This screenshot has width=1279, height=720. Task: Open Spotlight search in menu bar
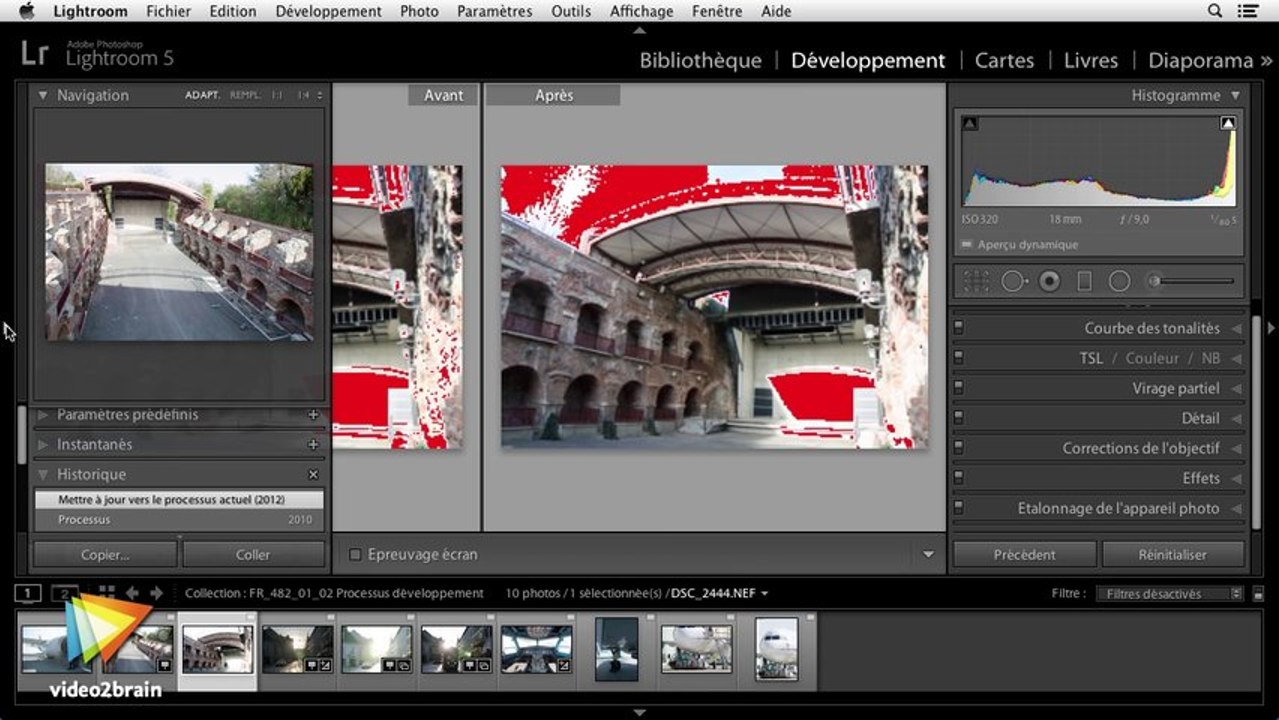tap(1215, 11)
